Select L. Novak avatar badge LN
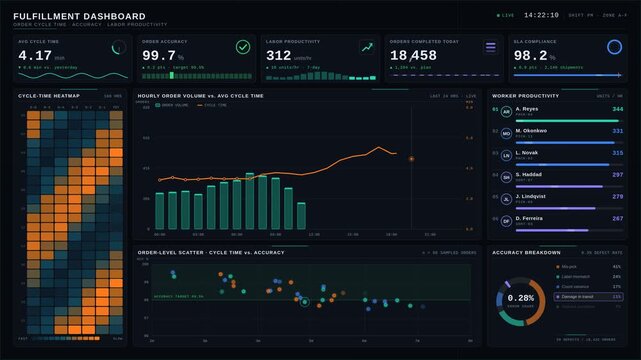641x360 pixels. (506, 156)
